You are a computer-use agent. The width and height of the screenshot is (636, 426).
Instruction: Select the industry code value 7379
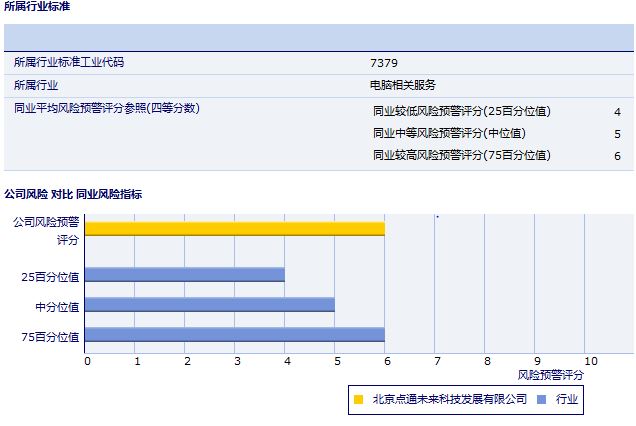(384, 63)
